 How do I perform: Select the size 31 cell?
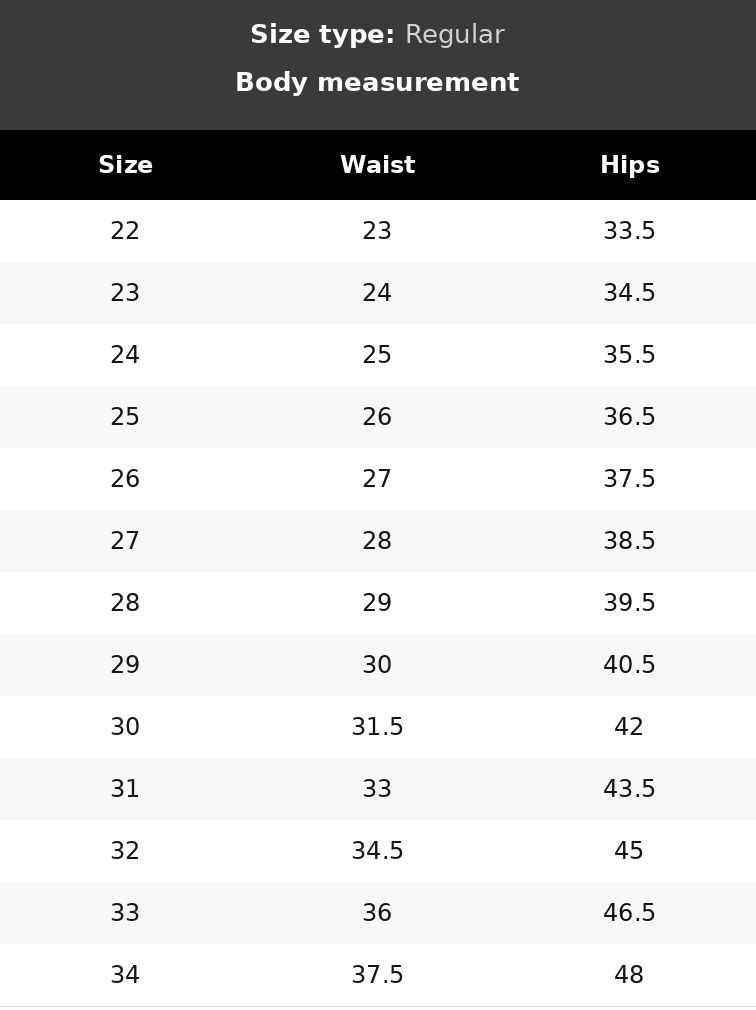click(125, 788)
